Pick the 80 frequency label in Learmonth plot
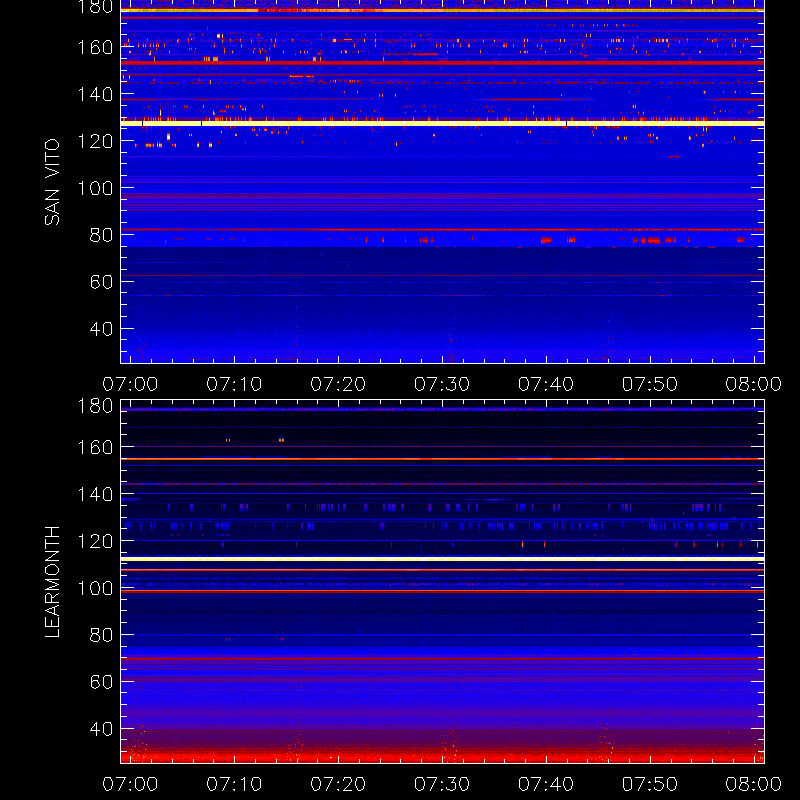 coord(101,635)
